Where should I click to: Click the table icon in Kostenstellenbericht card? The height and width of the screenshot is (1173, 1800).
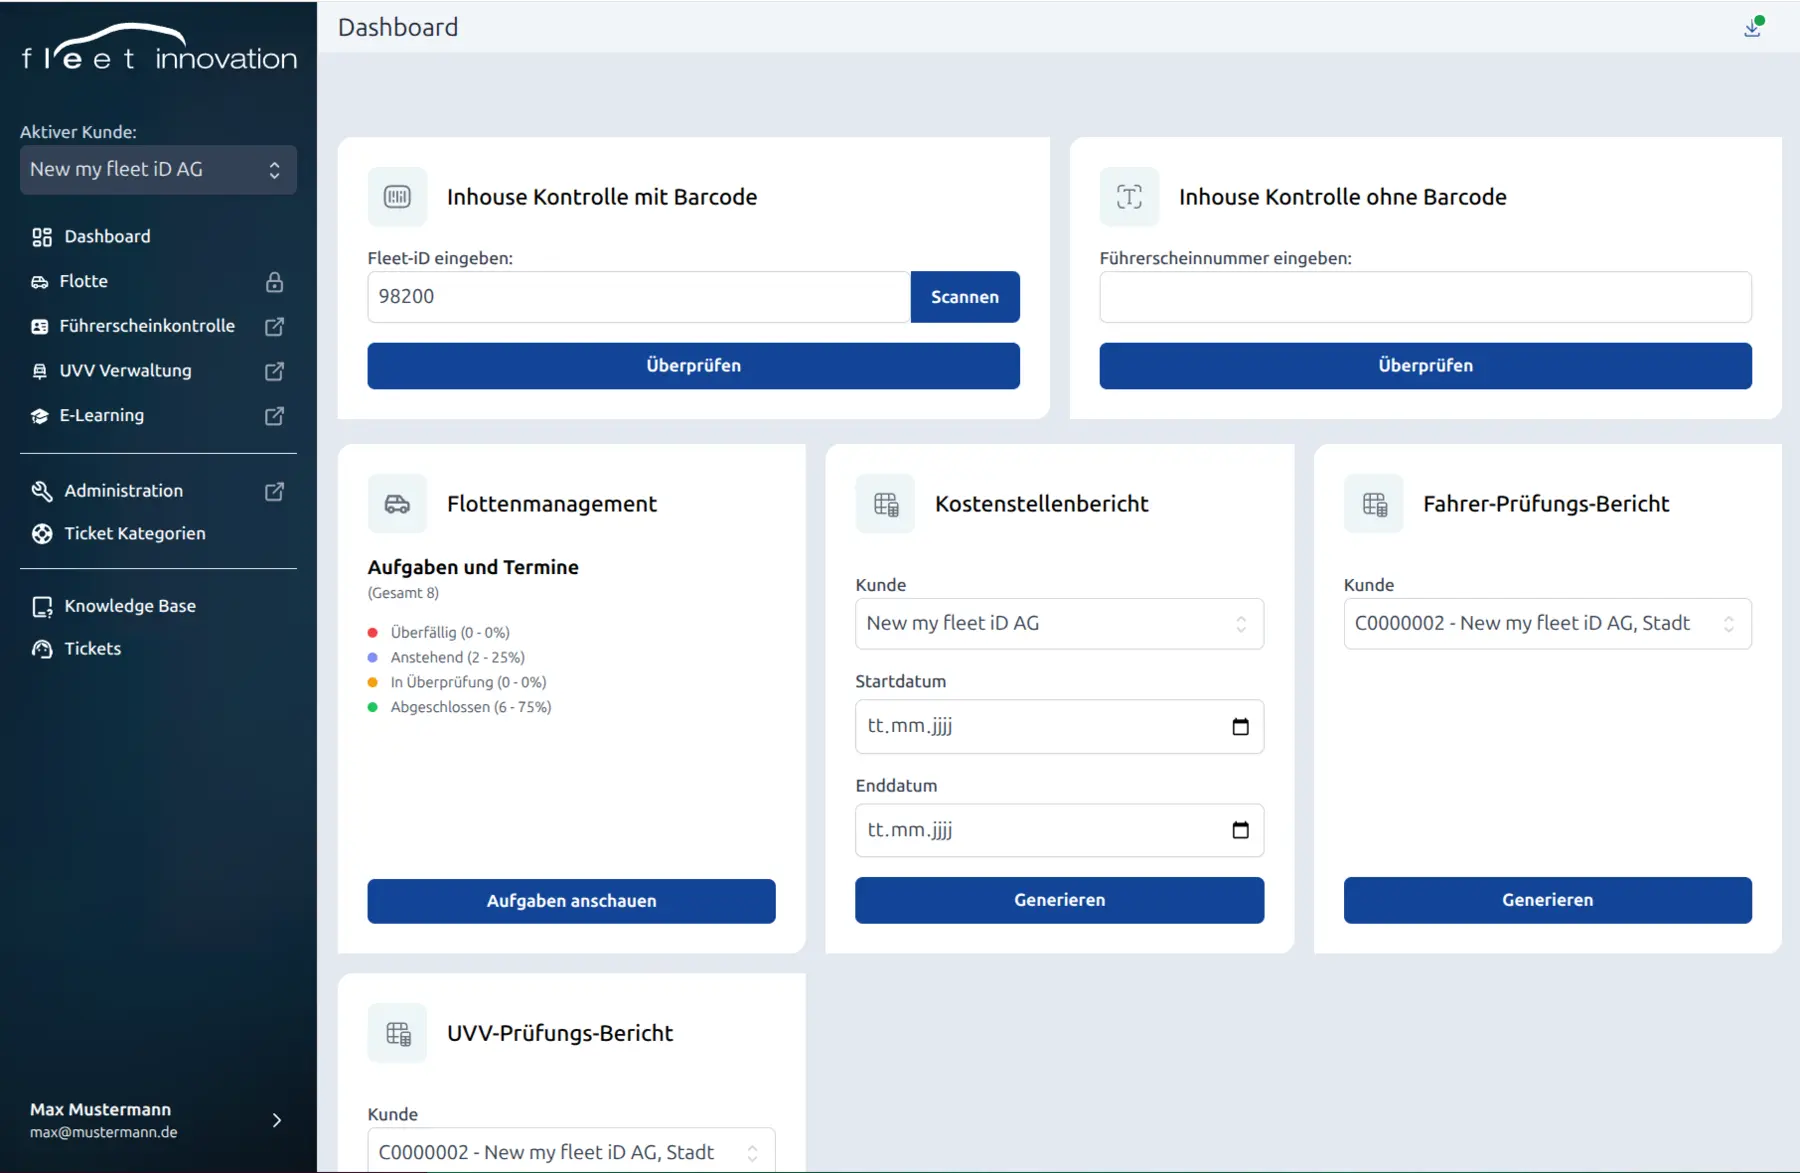tap(885, 504)
